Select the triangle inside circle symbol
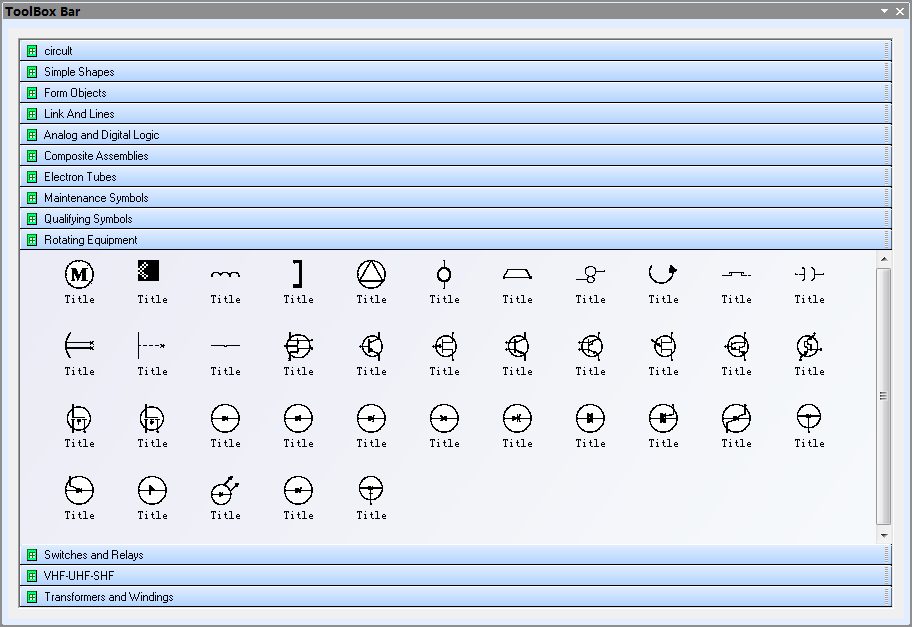The height and width of the screenshot is (627, 912). pos(371,274)
